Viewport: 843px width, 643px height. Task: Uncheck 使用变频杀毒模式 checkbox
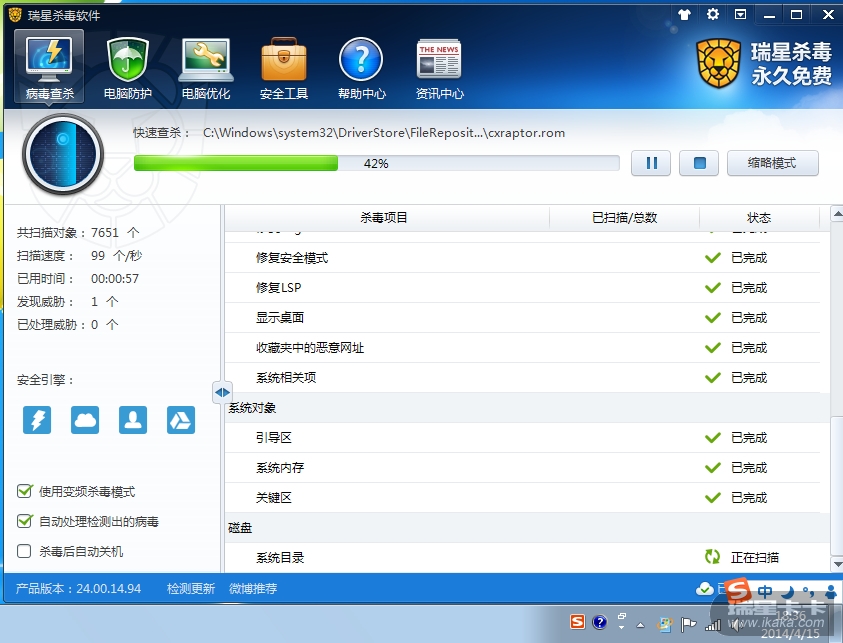(x=24, y=491)
